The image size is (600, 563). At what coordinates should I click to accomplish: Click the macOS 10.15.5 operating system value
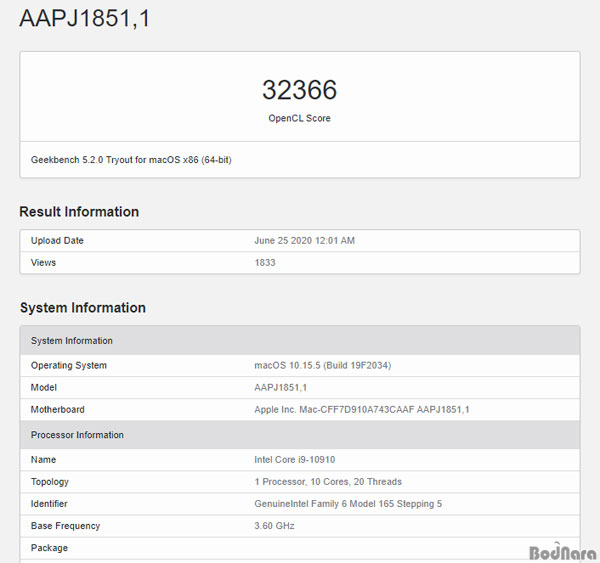pos(322,365)
